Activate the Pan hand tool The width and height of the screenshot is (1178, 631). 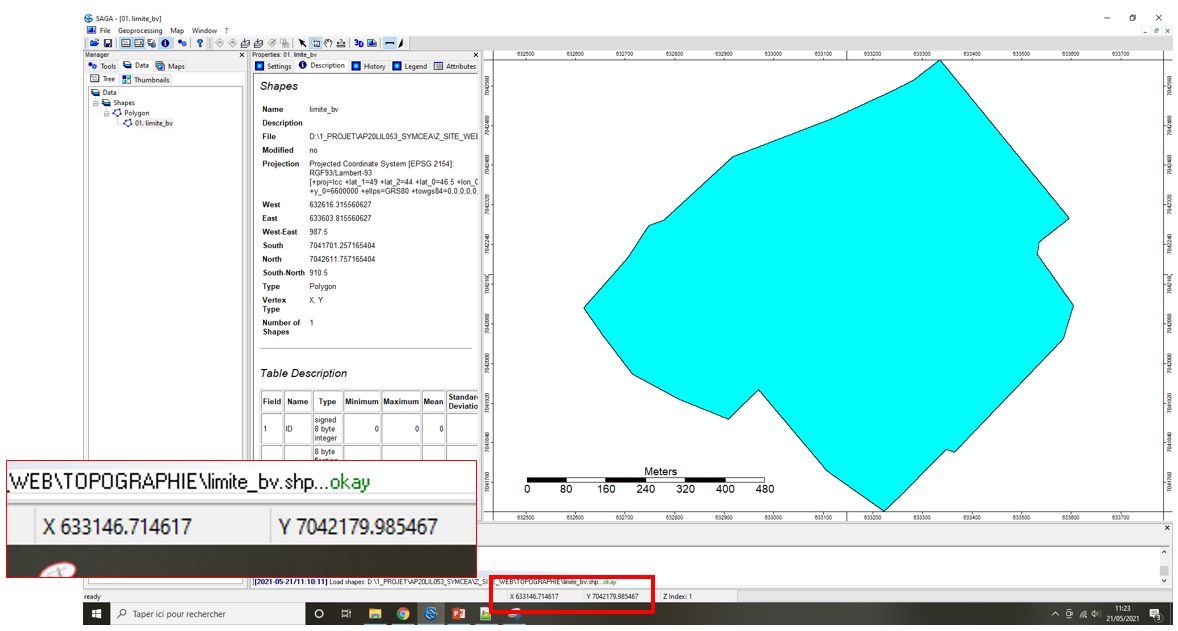click(x=328, y=43)
